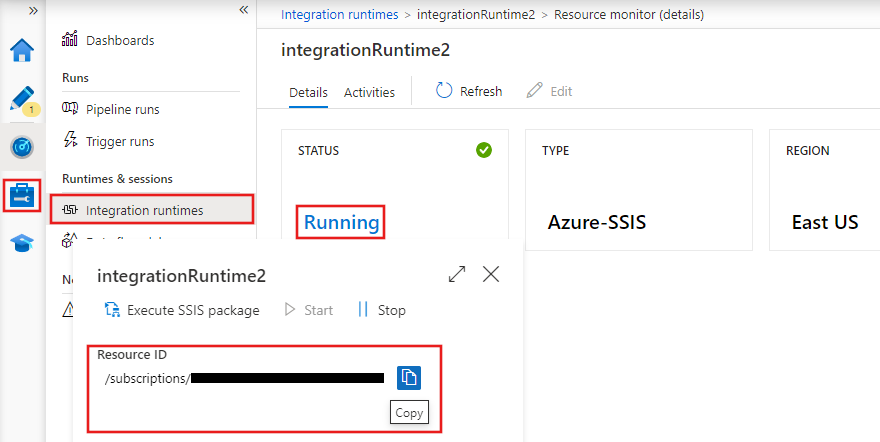This screenshot has width=880, height=442.
Task: Open Trigger runs in side menu
Action: click(120, 141)
